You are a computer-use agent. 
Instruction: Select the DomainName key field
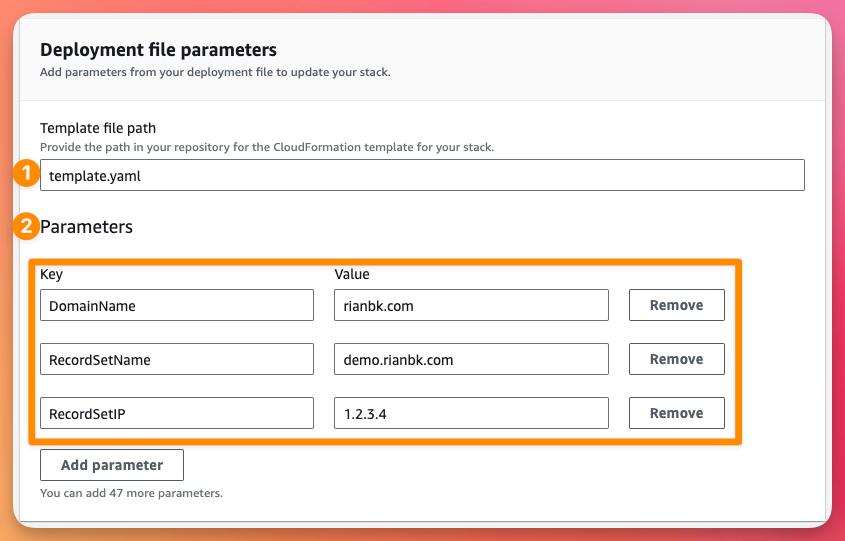177,305
